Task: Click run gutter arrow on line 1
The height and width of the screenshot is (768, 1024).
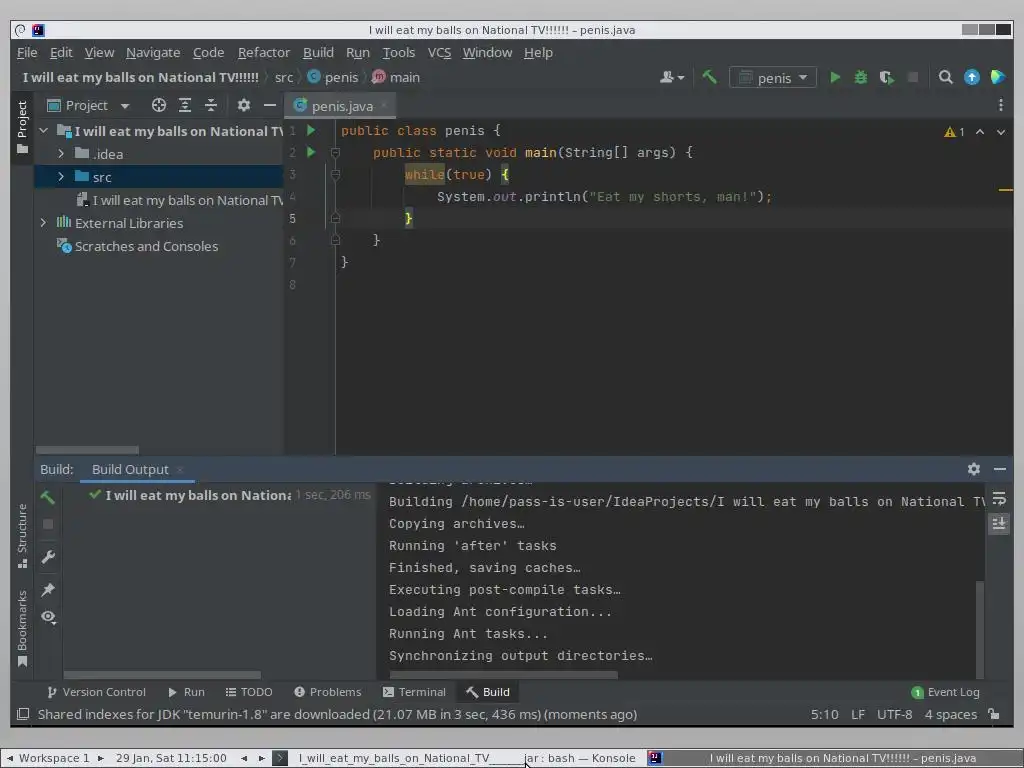Action: point(312,130)
